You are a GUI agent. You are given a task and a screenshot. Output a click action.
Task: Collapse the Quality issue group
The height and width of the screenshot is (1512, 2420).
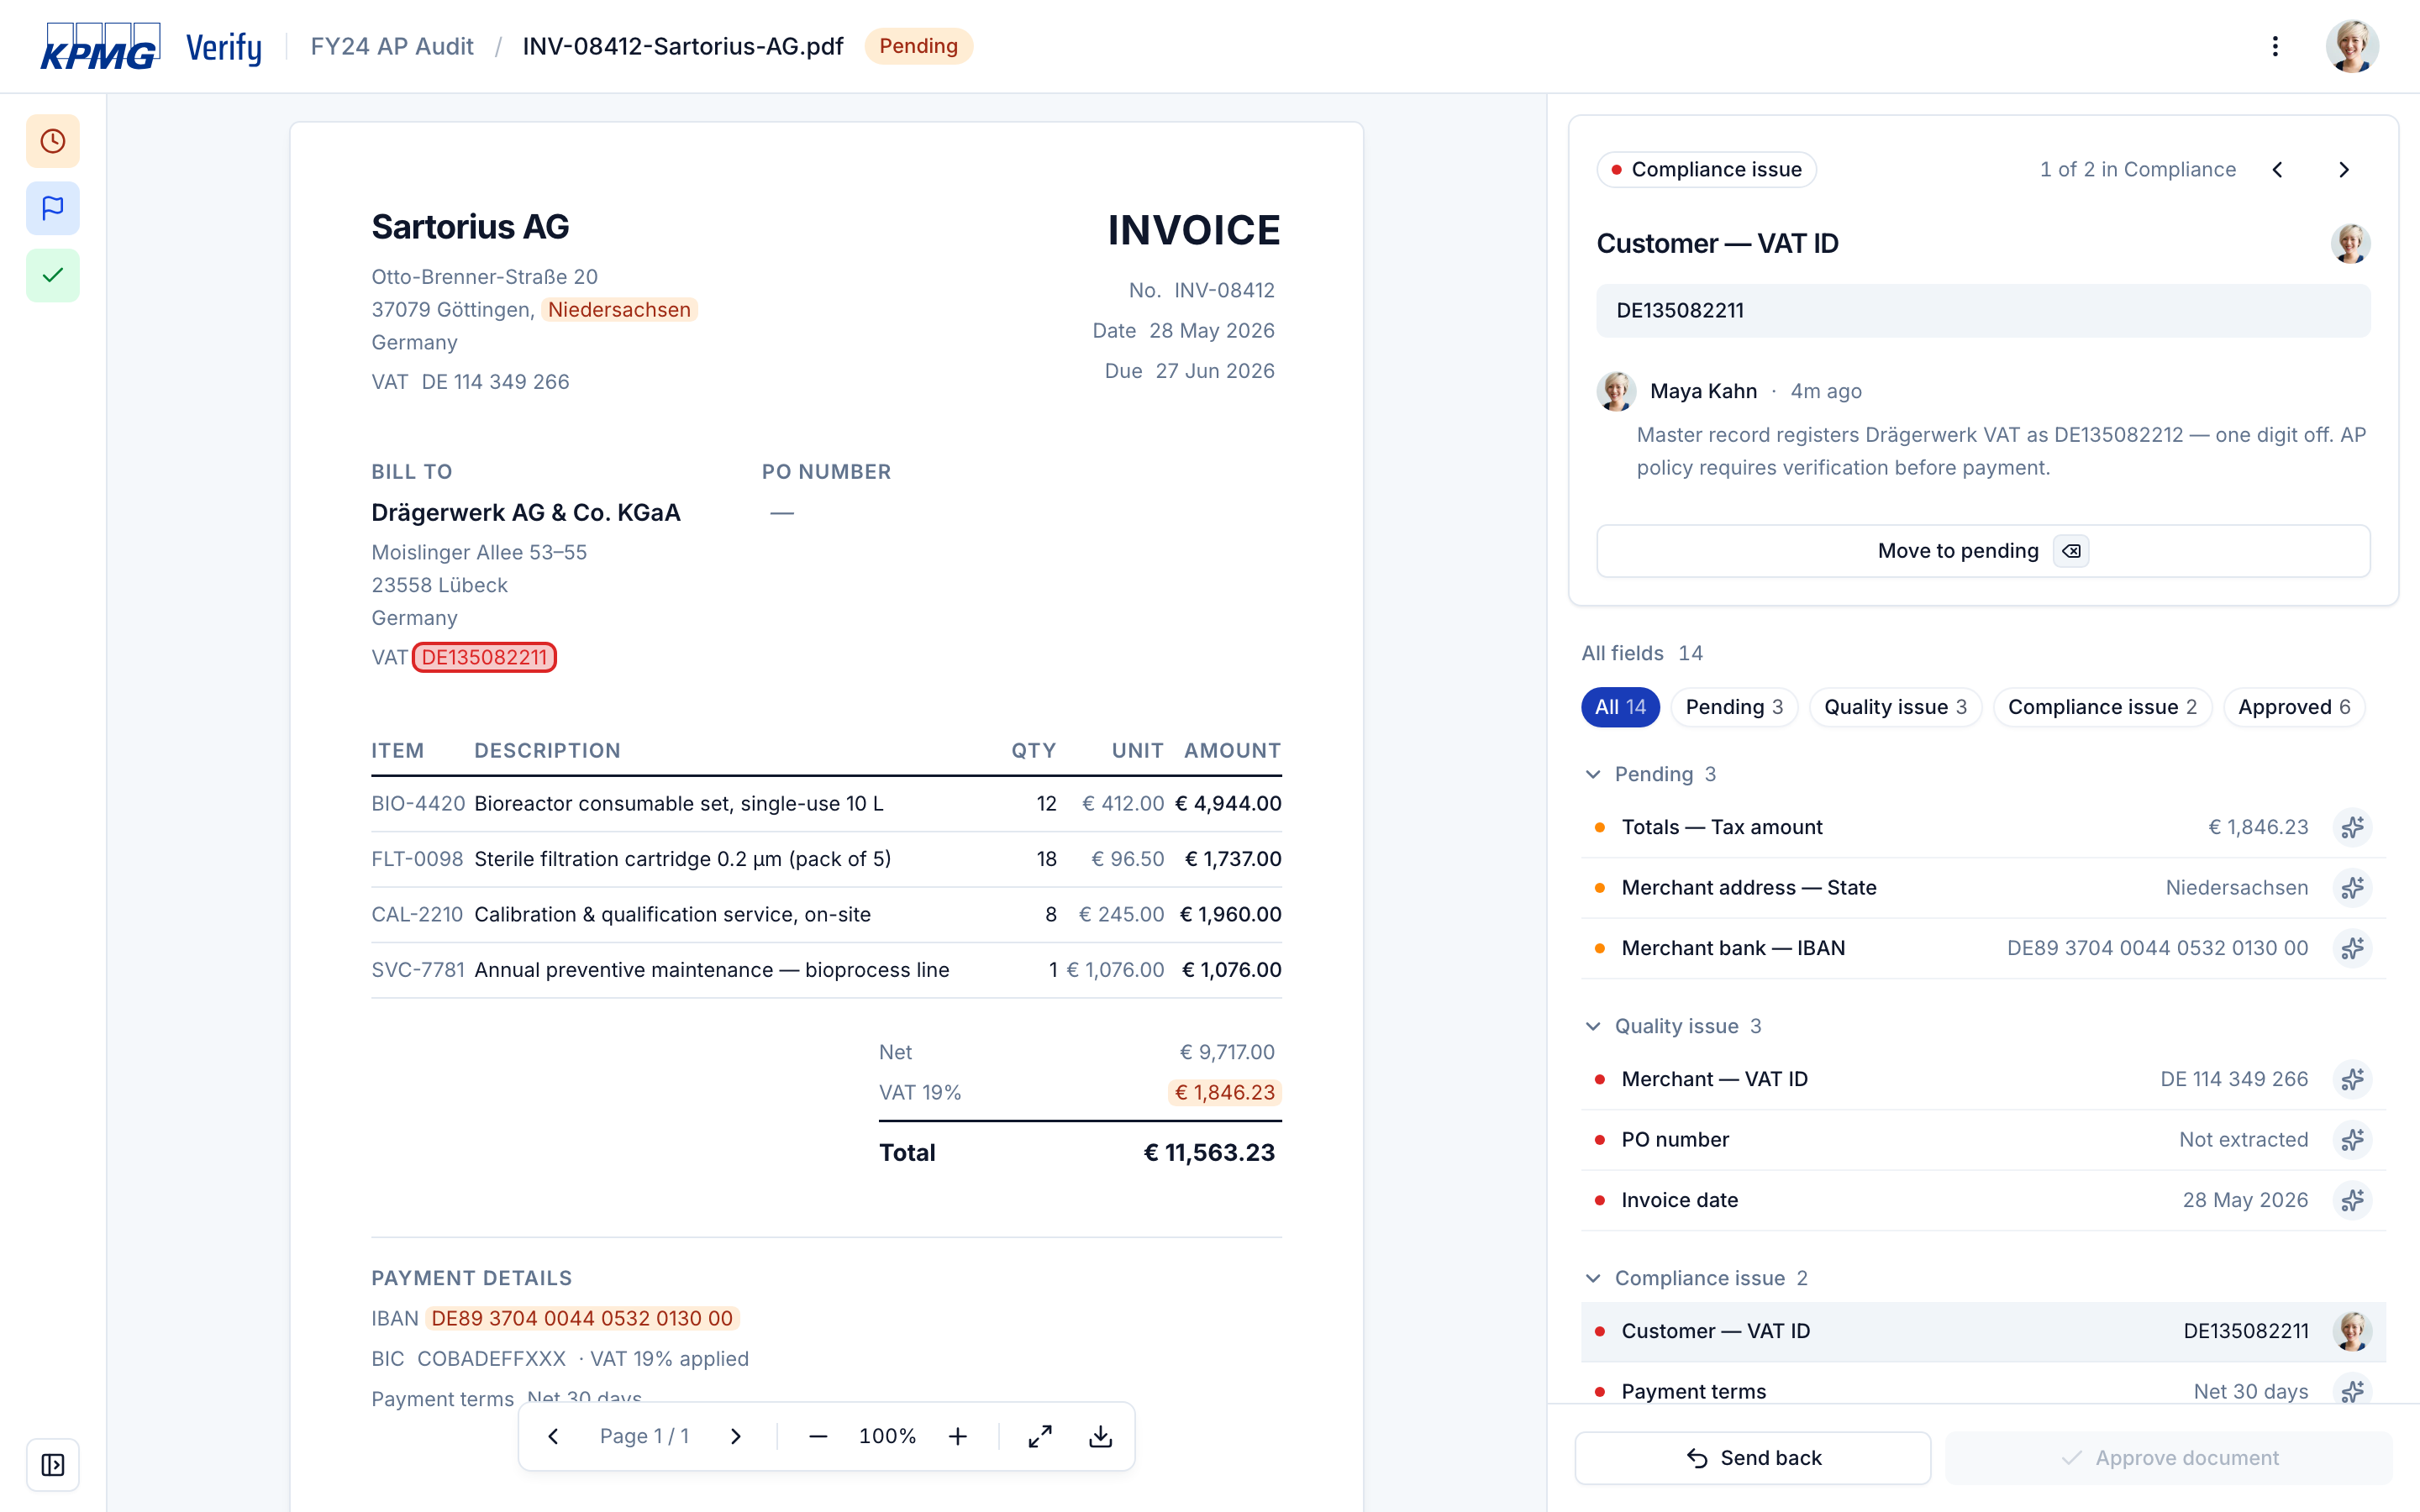coord(1593,1026)
